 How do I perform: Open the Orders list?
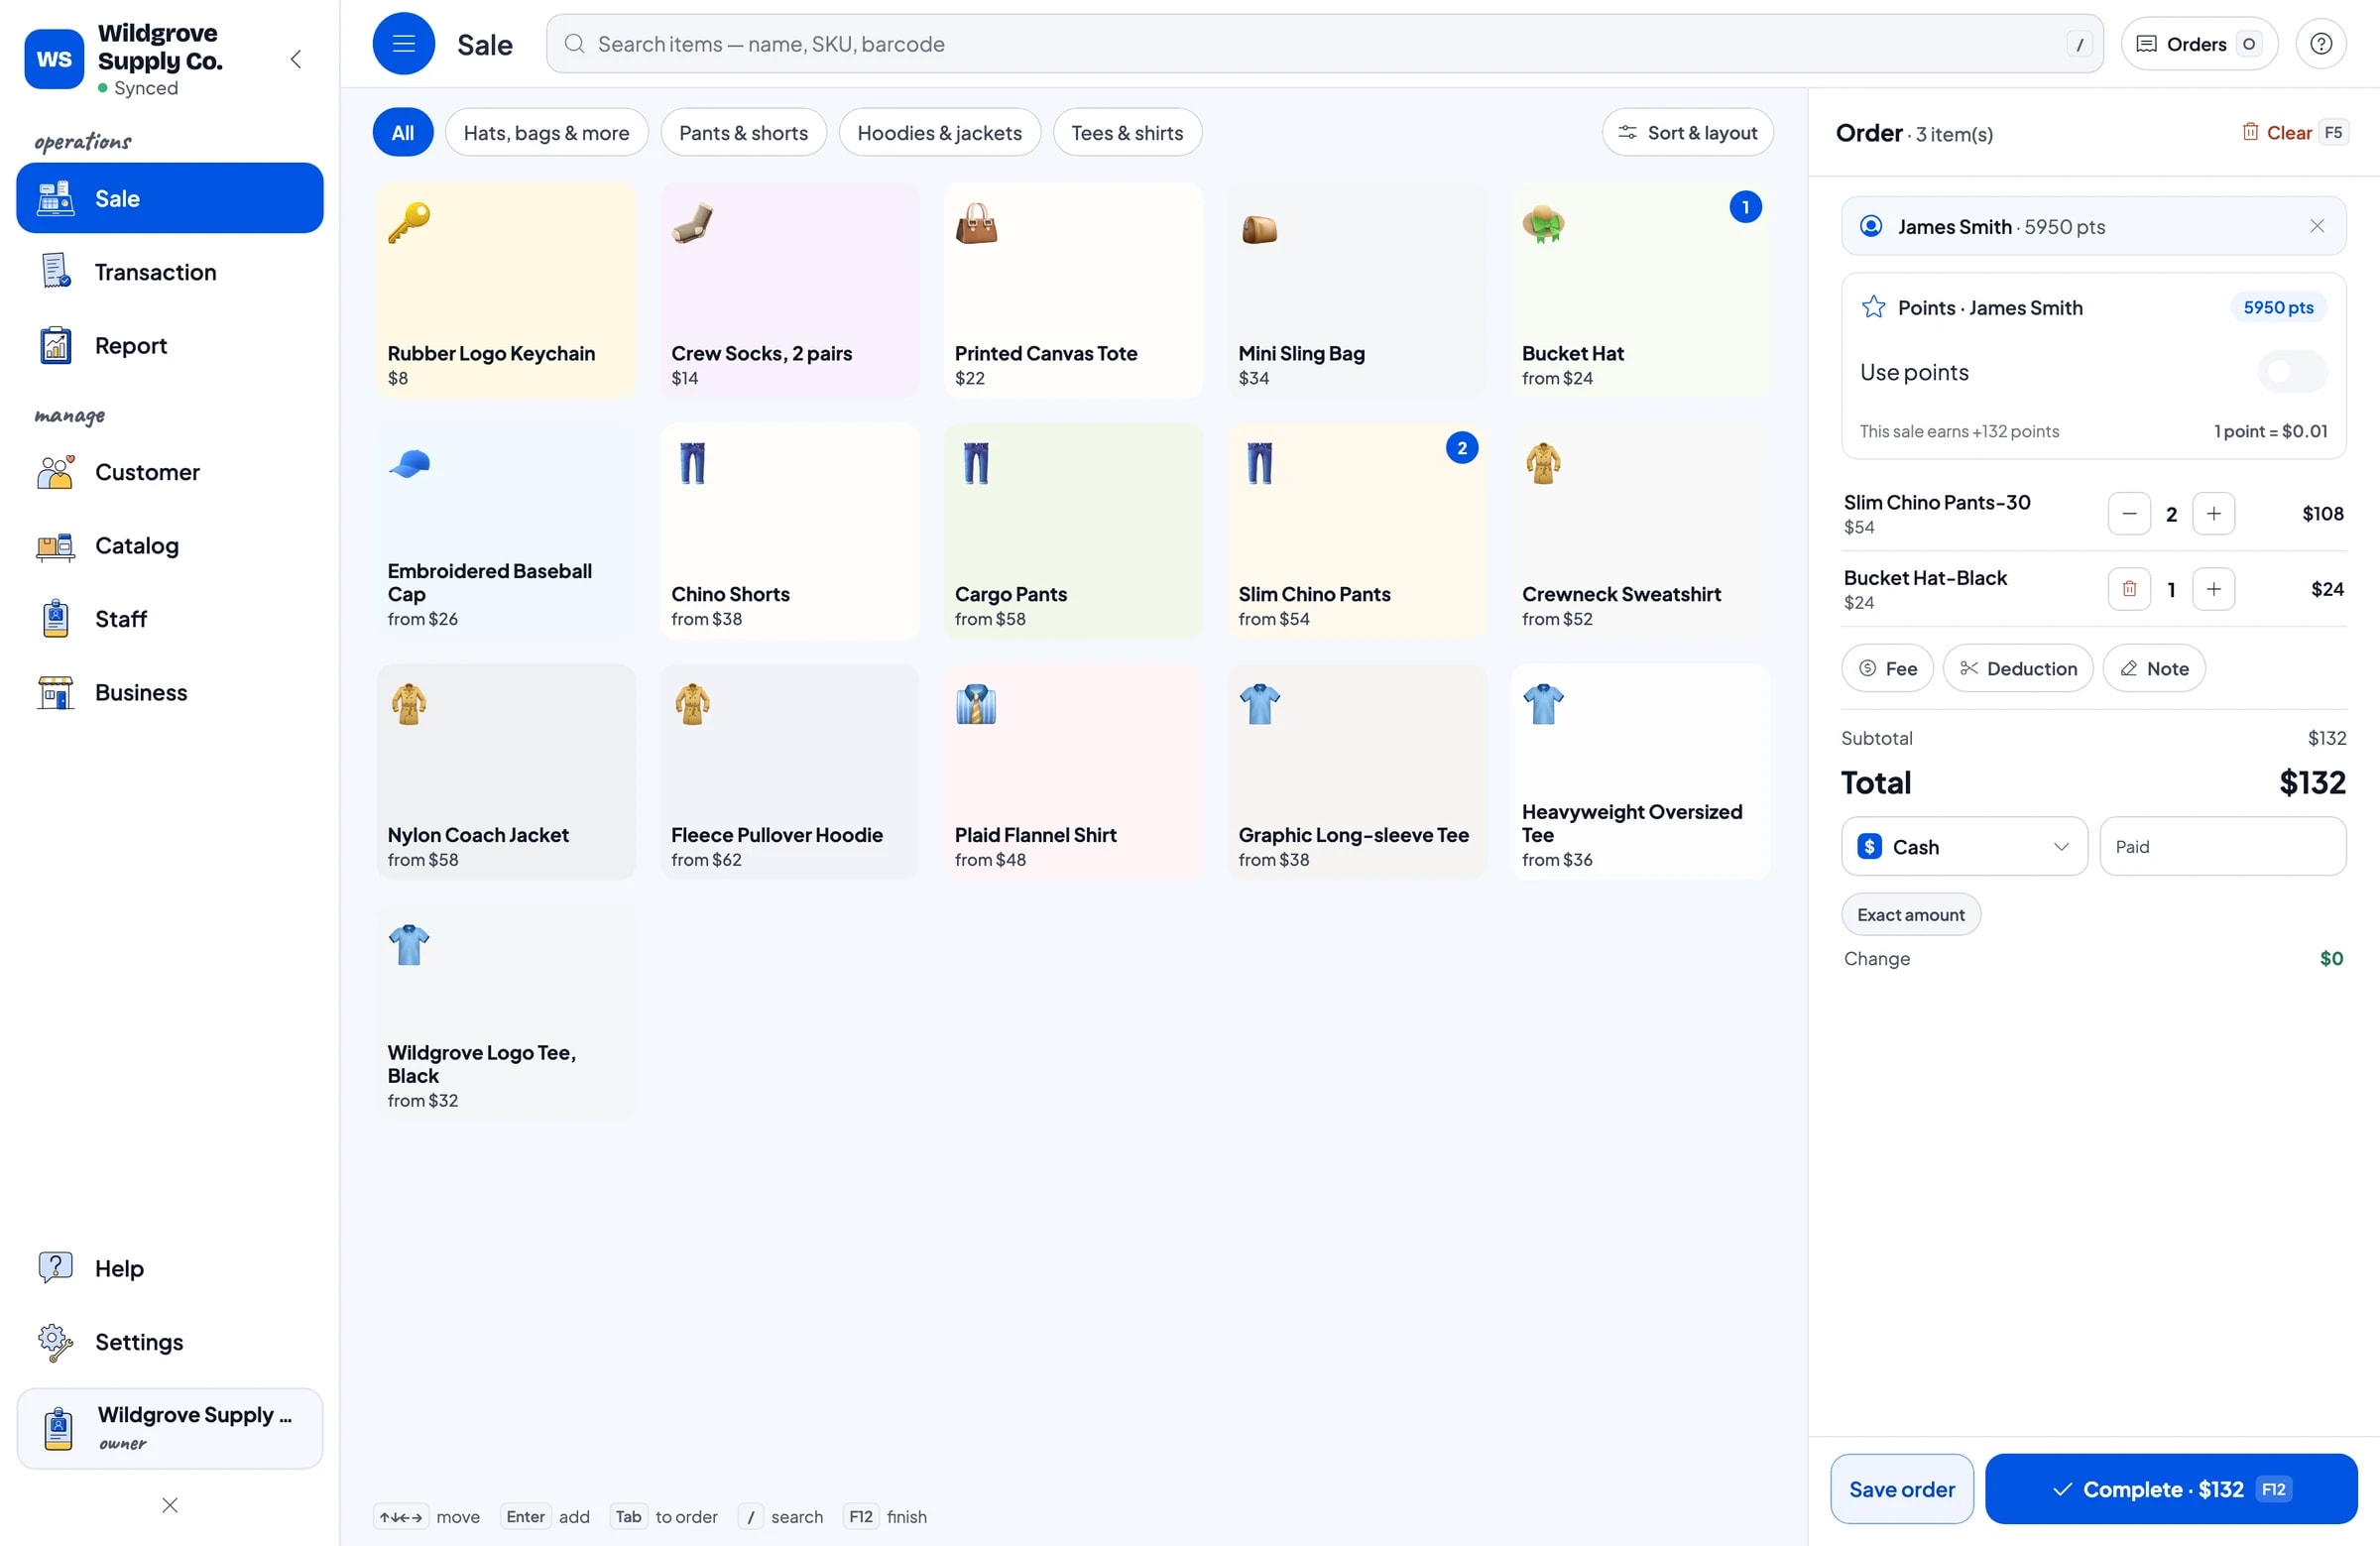coord(2198,44)
